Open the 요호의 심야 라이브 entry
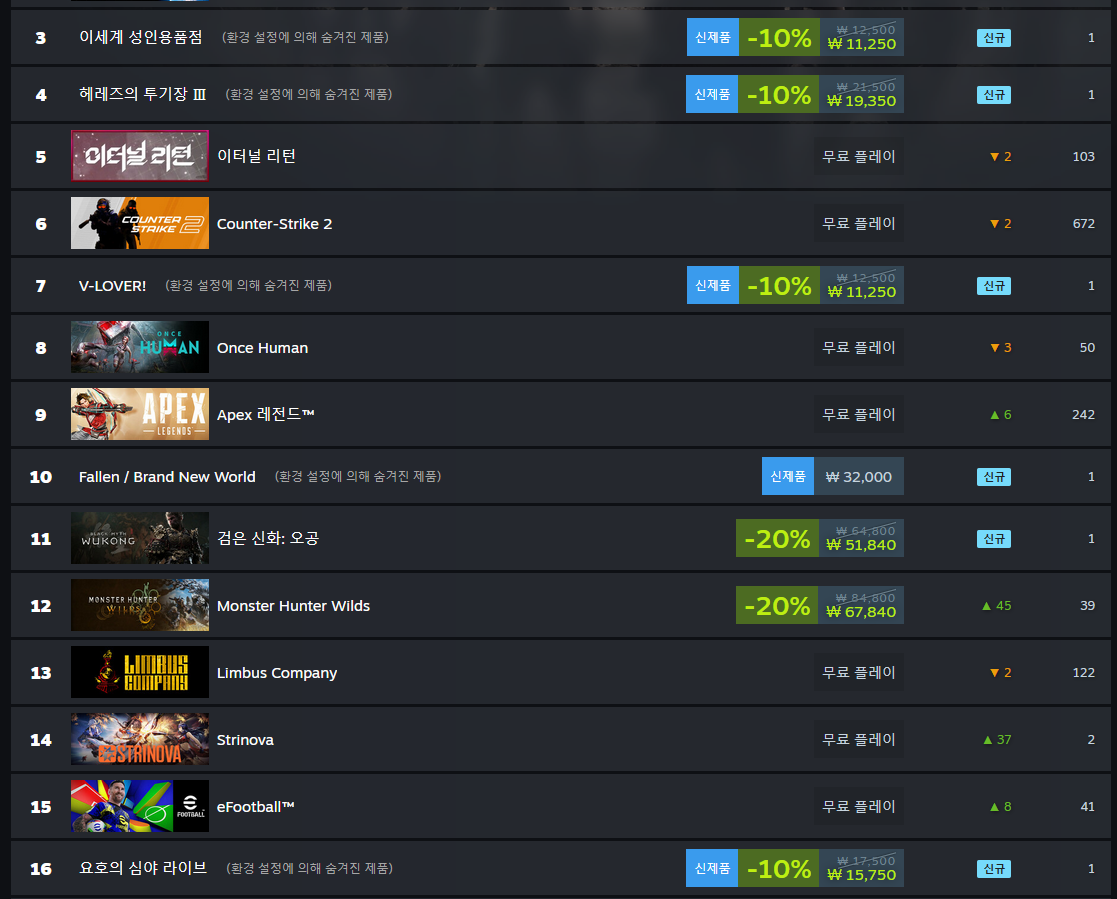Image resolution: width=1117 pixels, height=899 pixels. pos(142,868)
